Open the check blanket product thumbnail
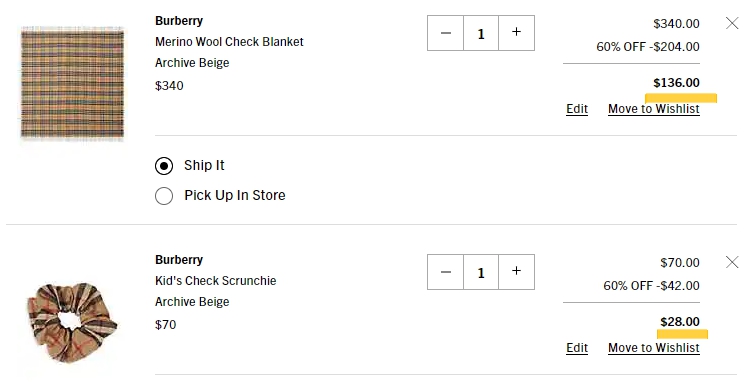The height and width of the screenshot is (382, 756). (x=72, y=83)
